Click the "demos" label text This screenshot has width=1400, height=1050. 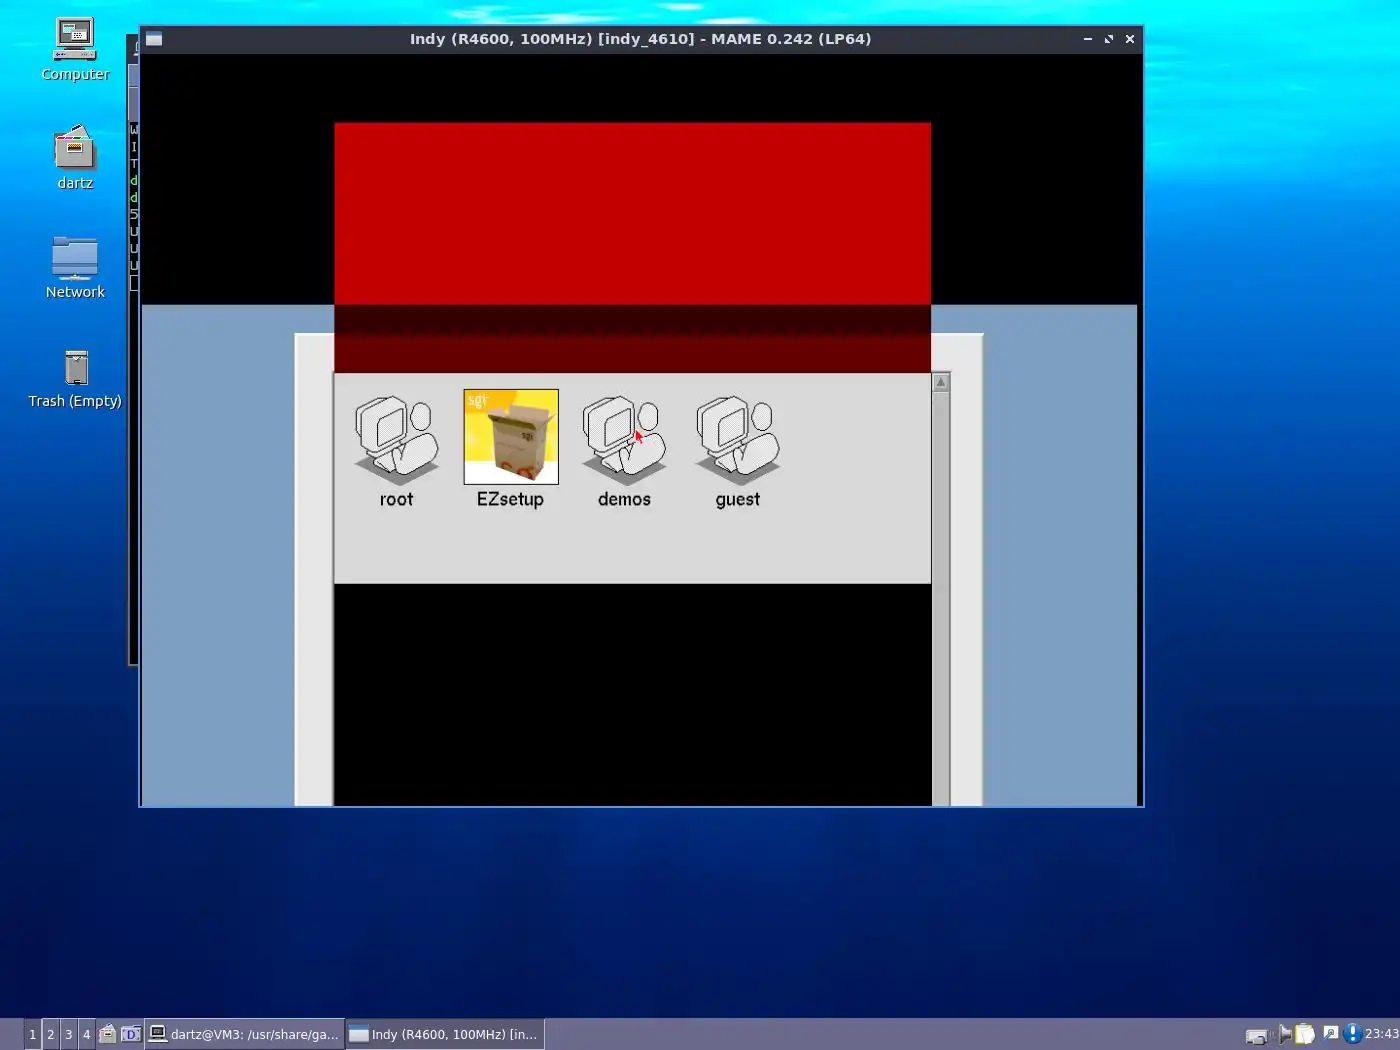point(624,499)
